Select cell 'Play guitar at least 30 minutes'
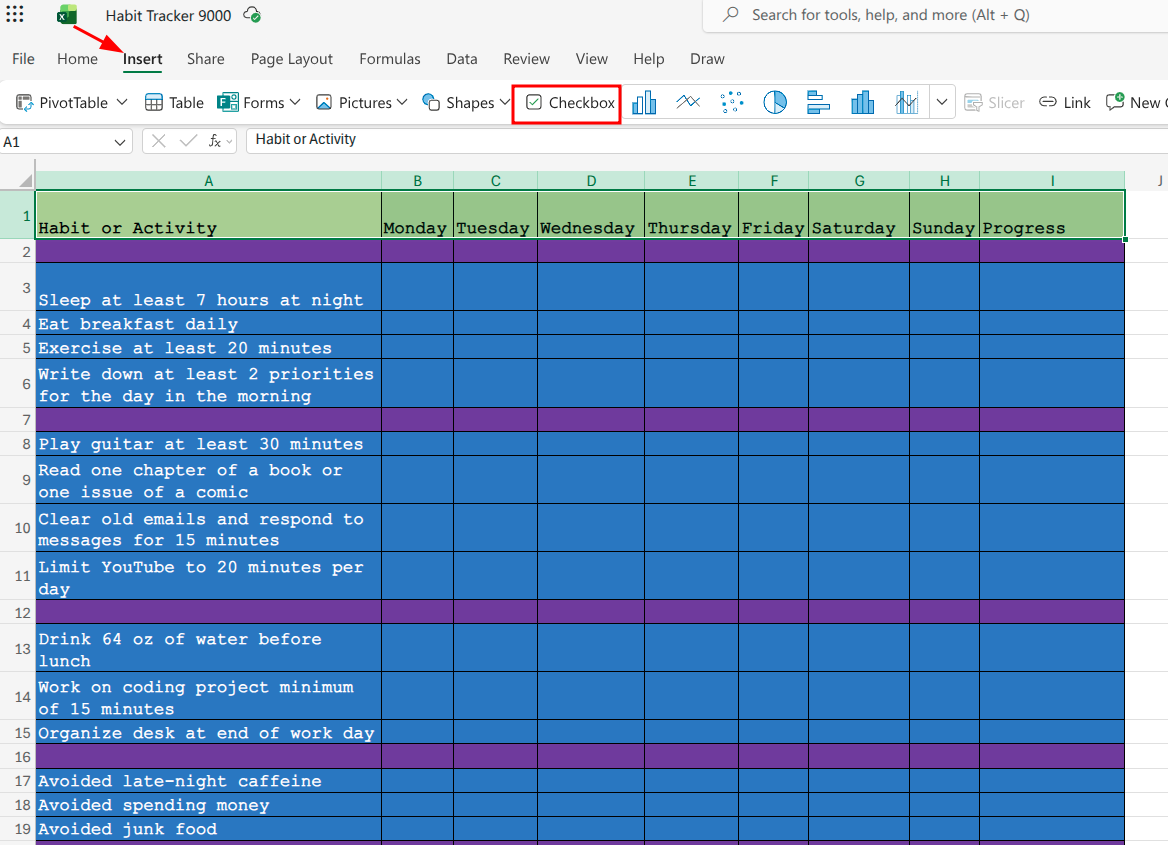The height and width of the screenshot is (845, 1168). click(x=209, y=443)
